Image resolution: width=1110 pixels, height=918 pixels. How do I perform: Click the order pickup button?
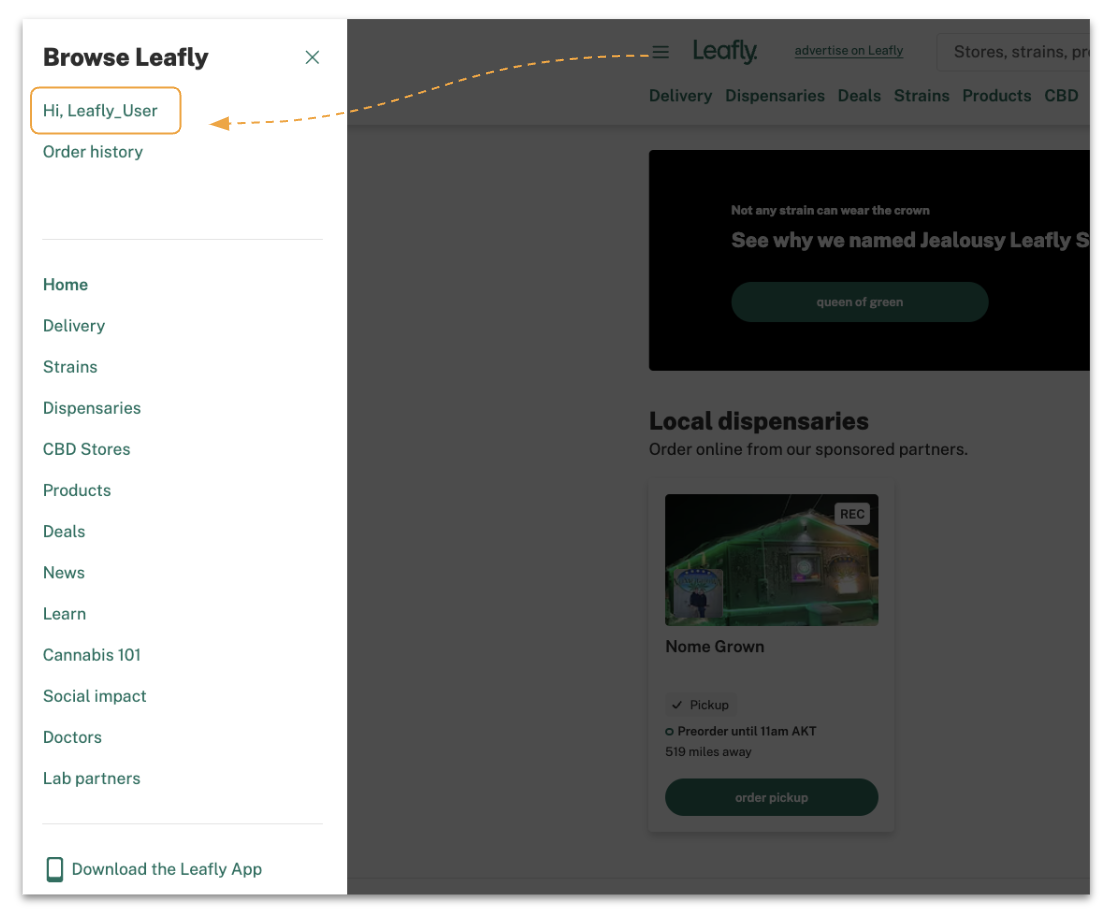click(x=772, y=798)
